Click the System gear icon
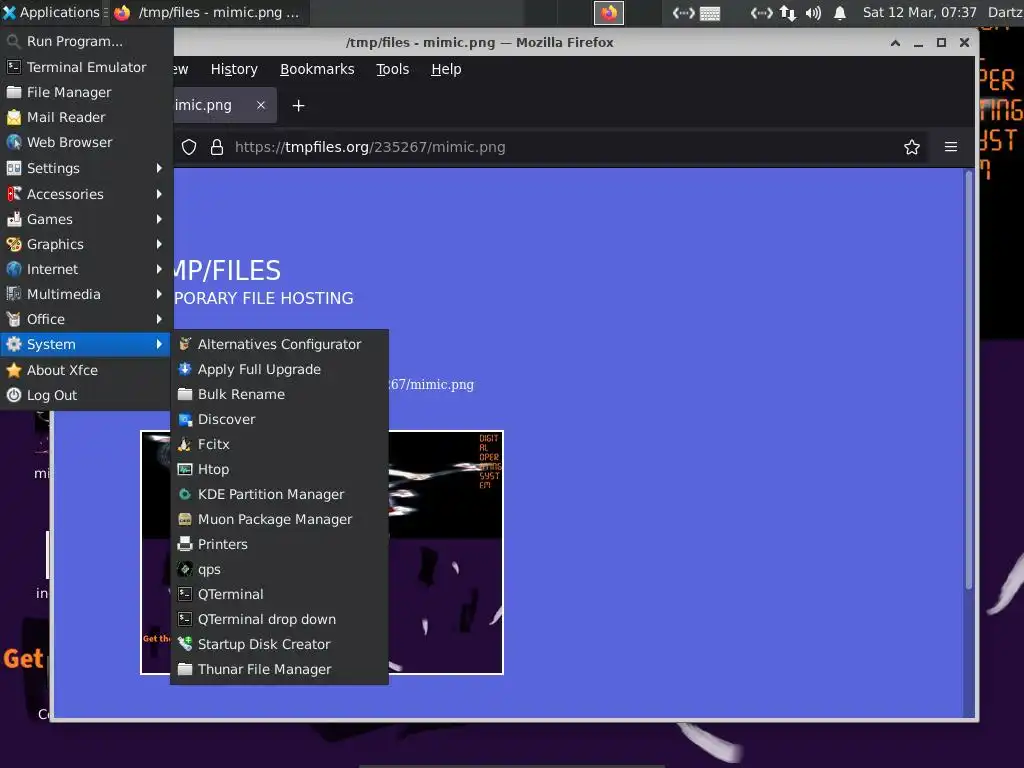Viewport: 1024px width, 768px height. [x=14, y=344]
